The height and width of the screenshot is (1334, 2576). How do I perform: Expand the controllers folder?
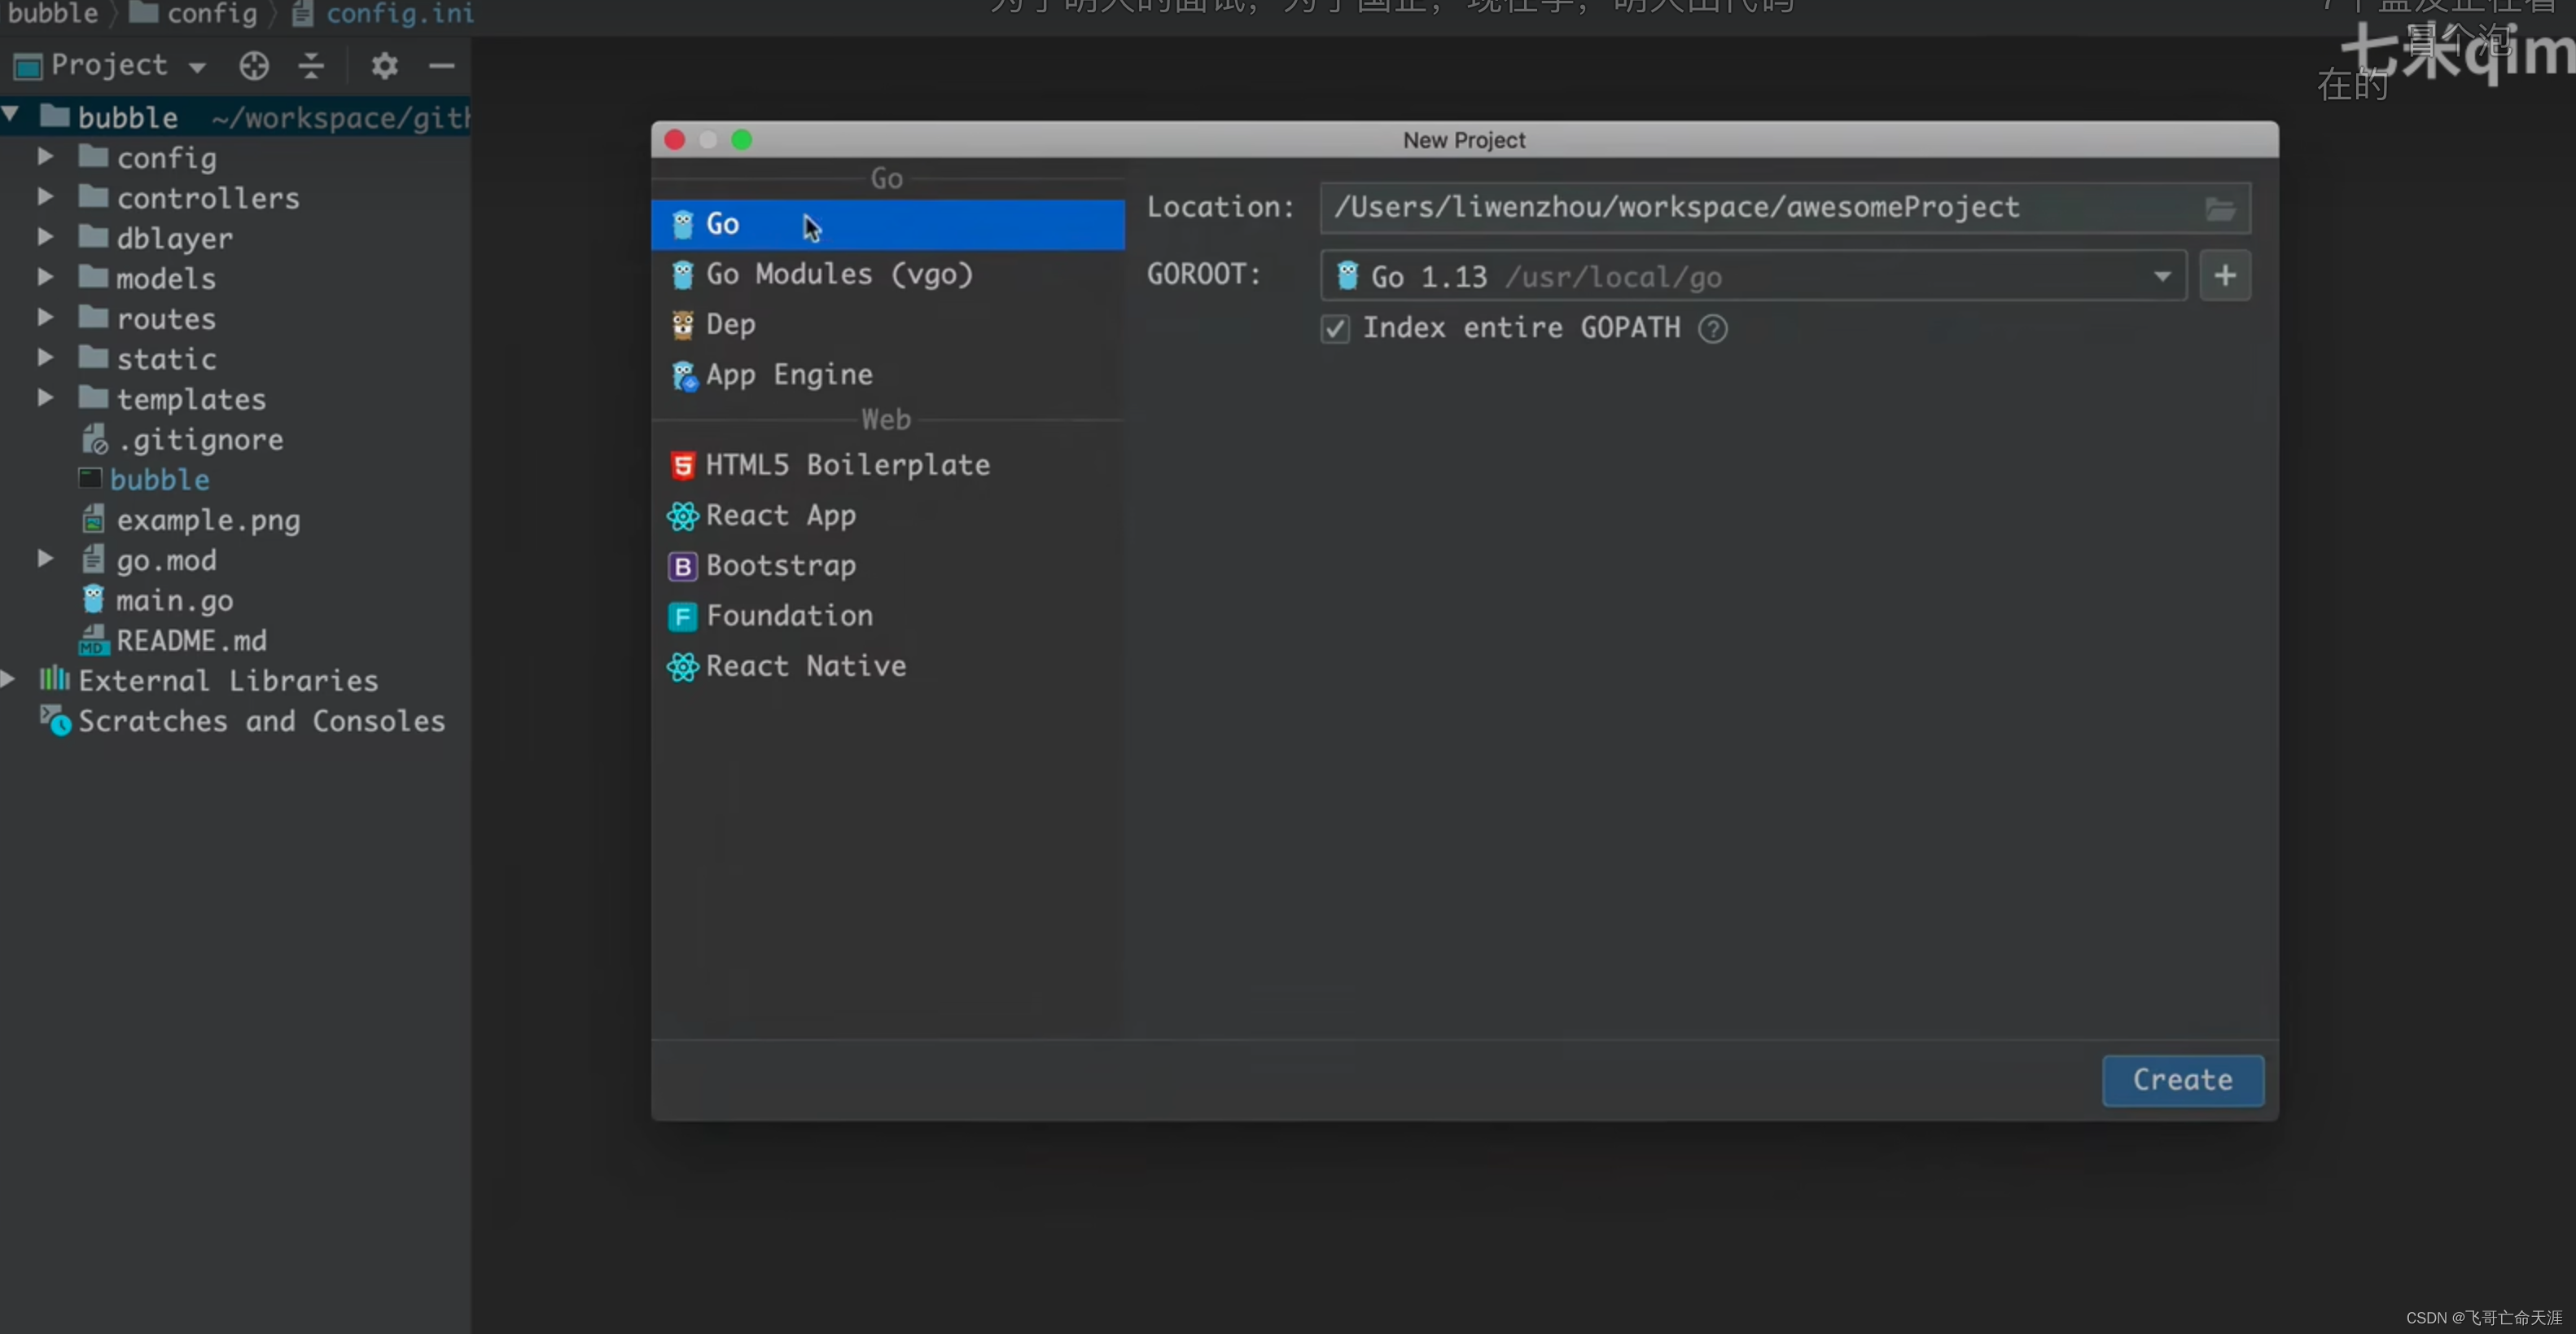click(x=45, y=196)
